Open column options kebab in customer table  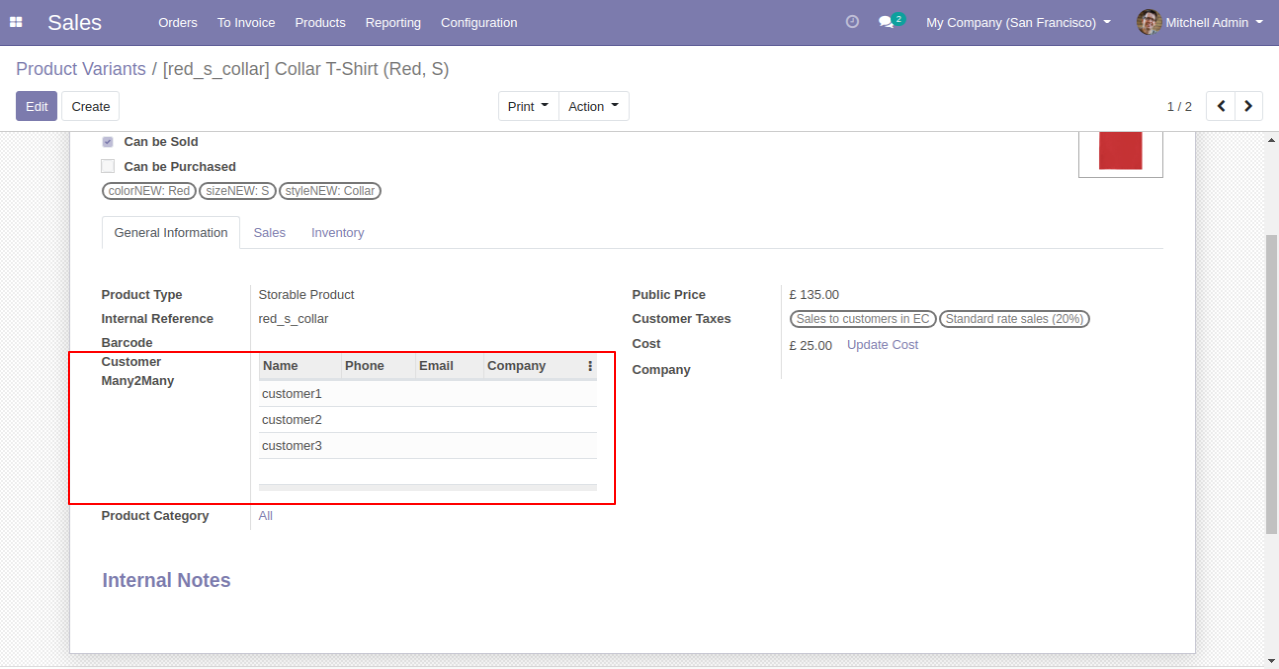tap(590, 366)
